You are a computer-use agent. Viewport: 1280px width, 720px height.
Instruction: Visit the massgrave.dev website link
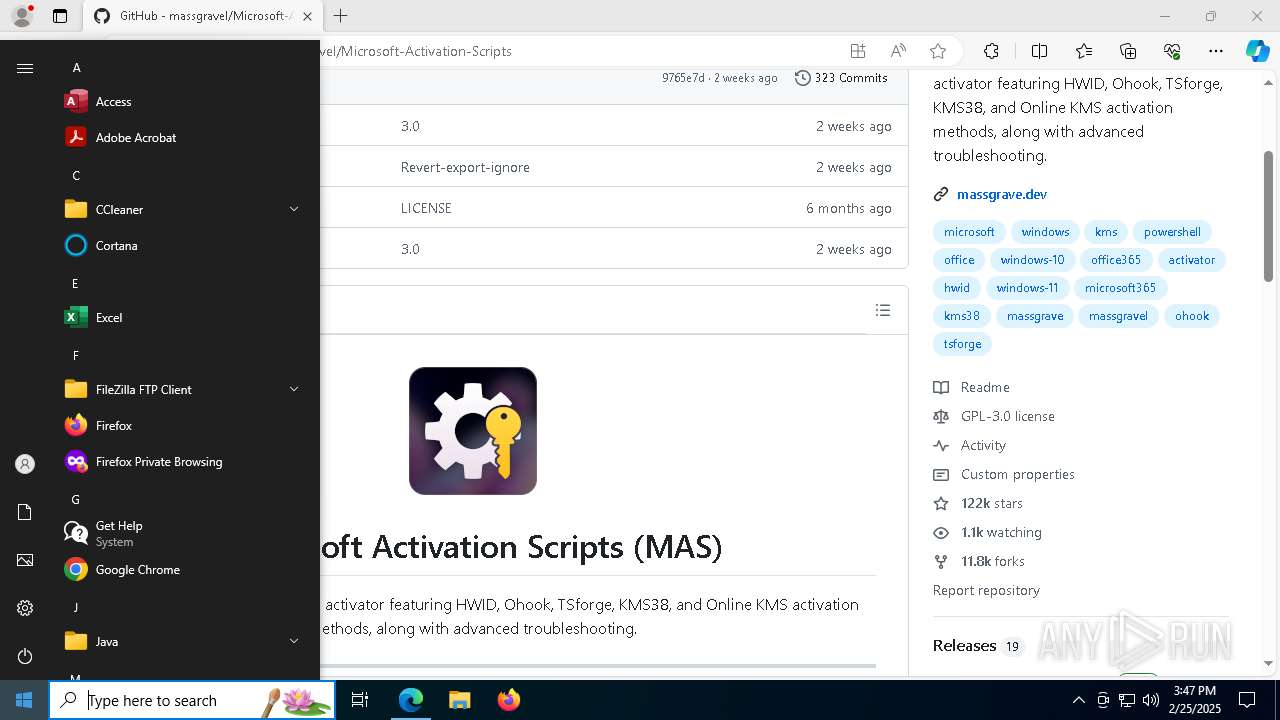click(1002, 194)
